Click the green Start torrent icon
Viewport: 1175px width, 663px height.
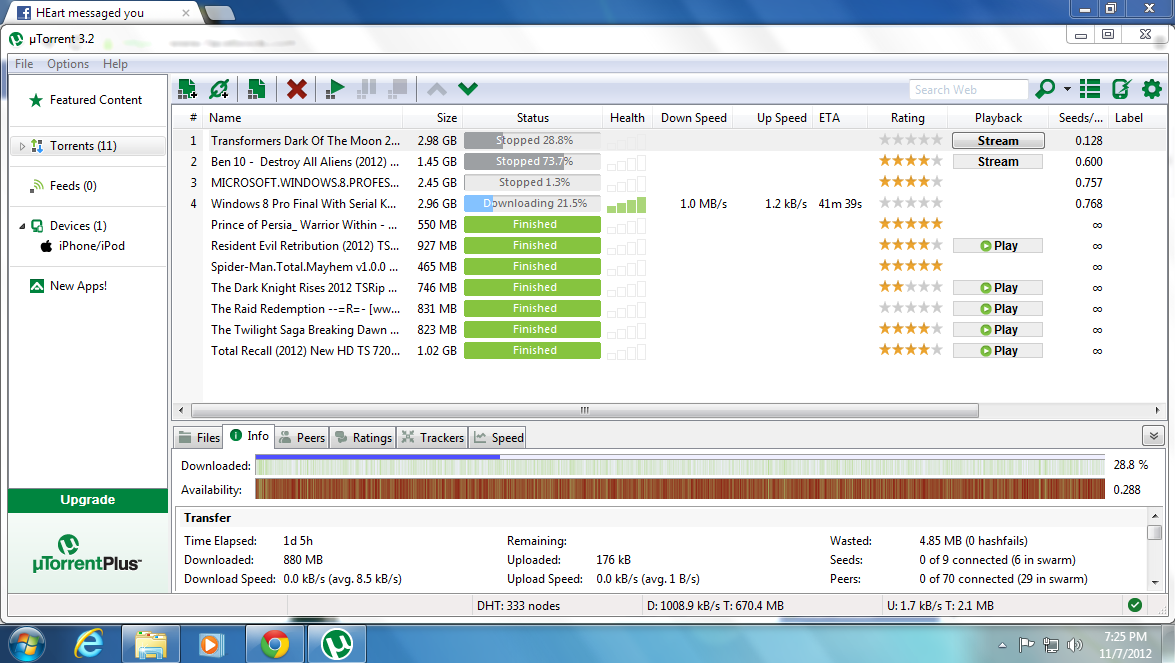[x=335, y=89]
